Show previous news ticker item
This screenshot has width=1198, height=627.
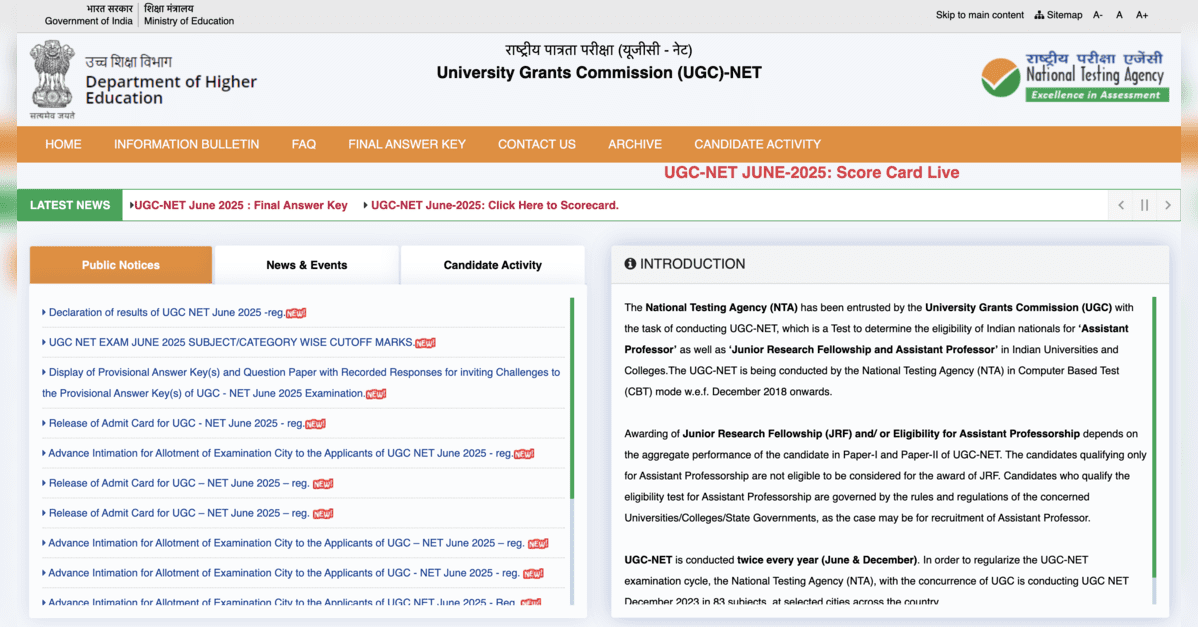click(1121, 205)
